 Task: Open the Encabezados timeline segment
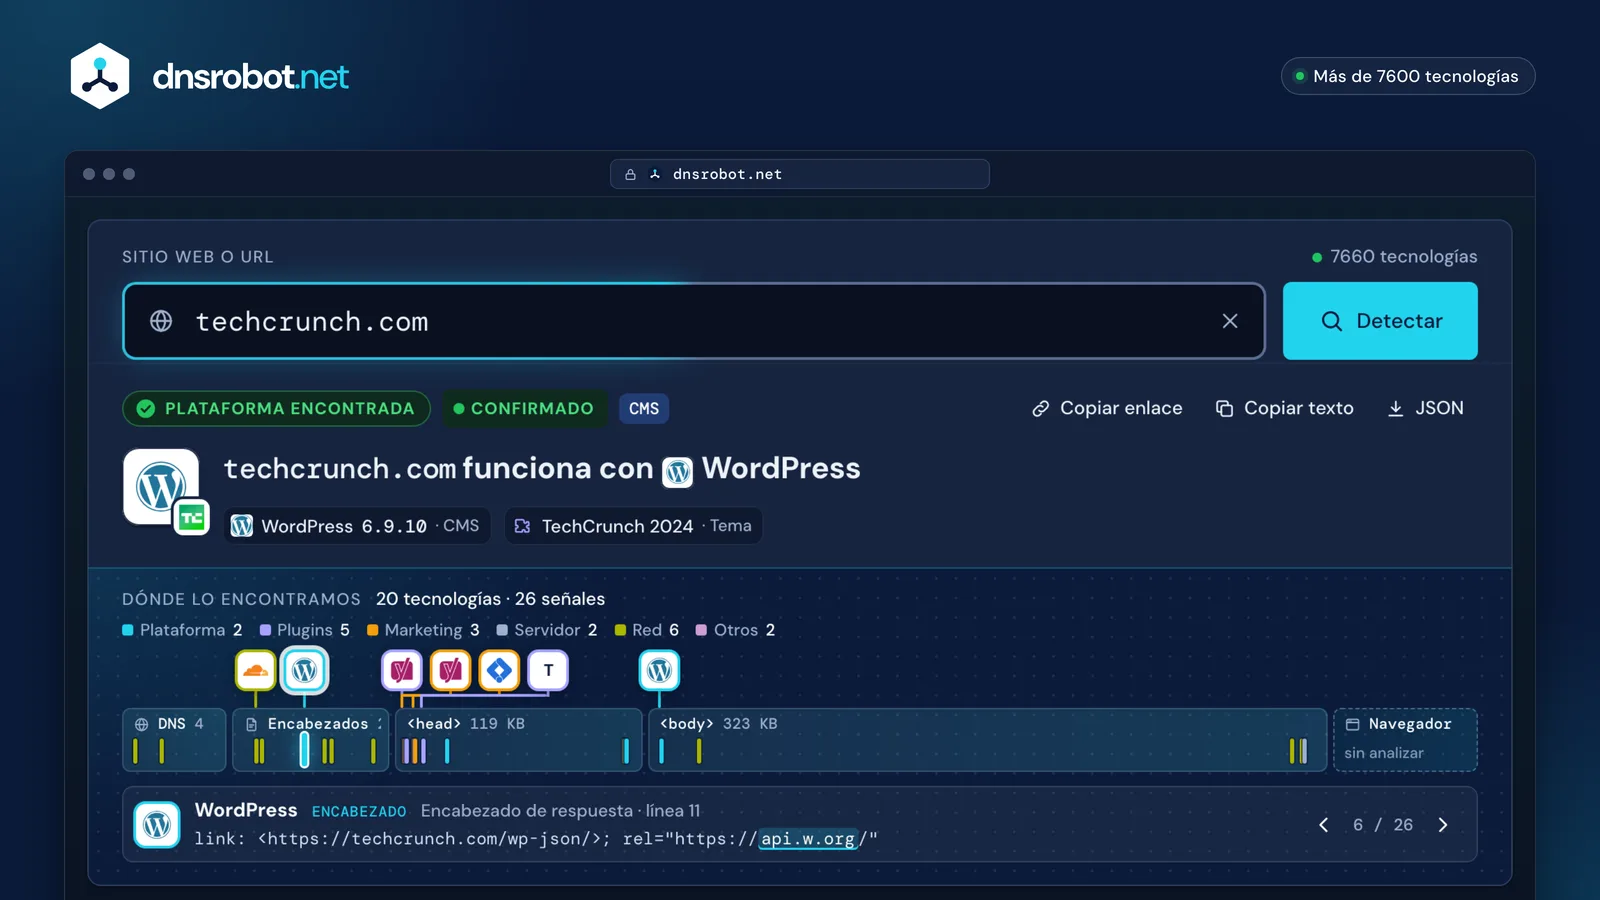pos(310,740)
